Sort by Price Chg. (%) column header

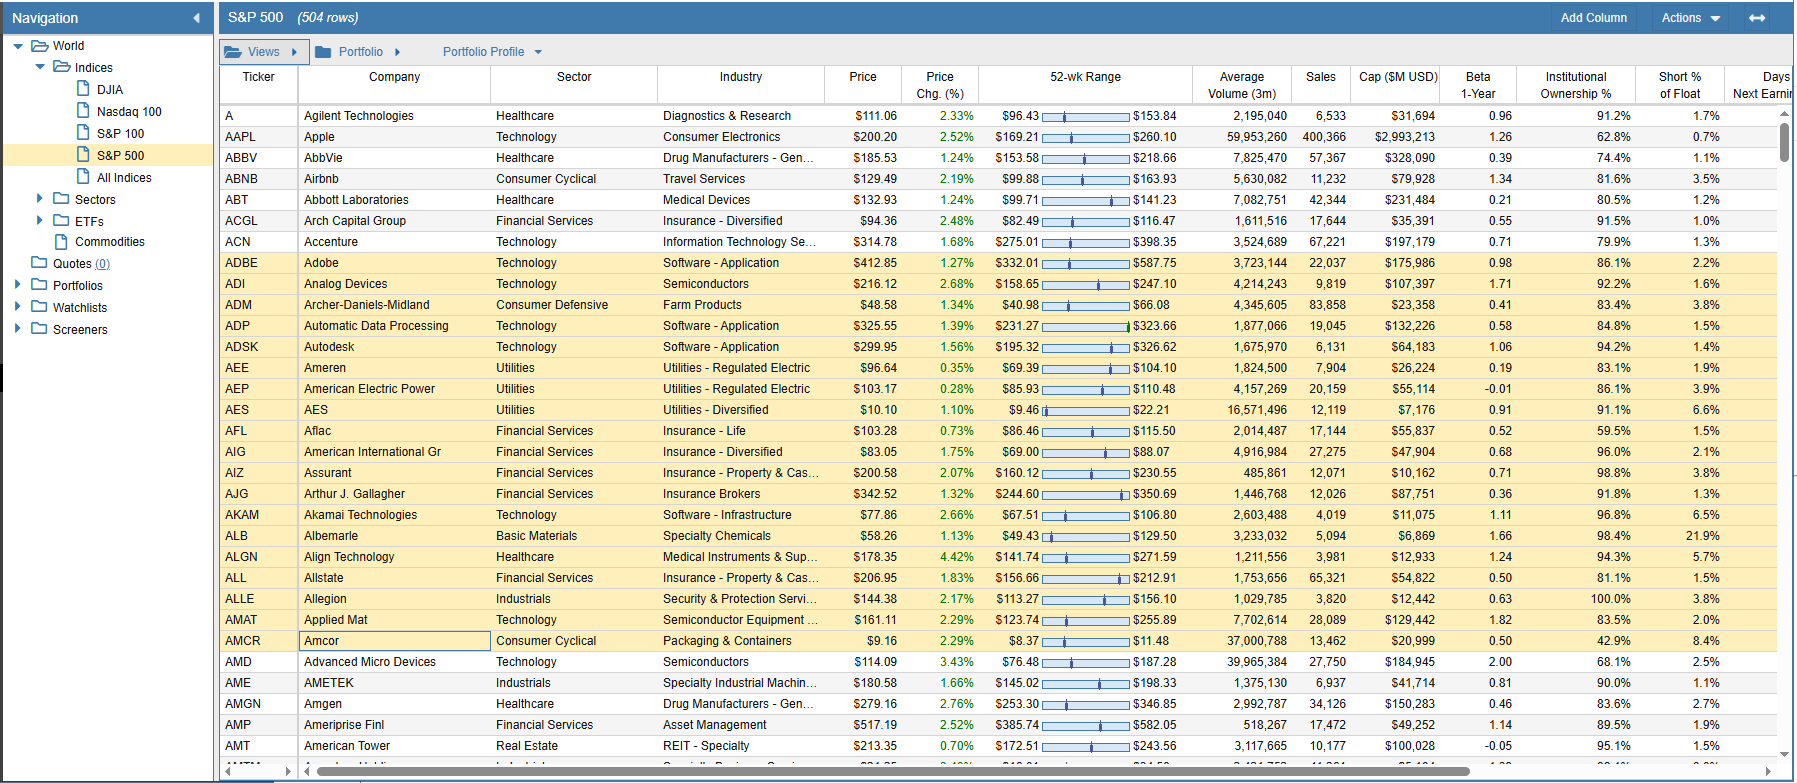940,84
